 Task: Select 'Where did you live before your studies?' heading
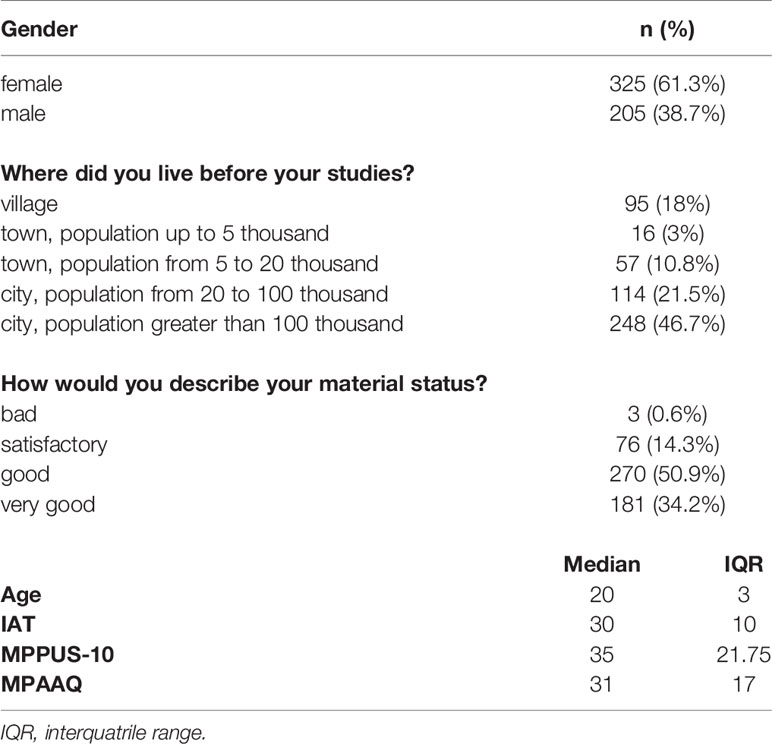point(207,174)
